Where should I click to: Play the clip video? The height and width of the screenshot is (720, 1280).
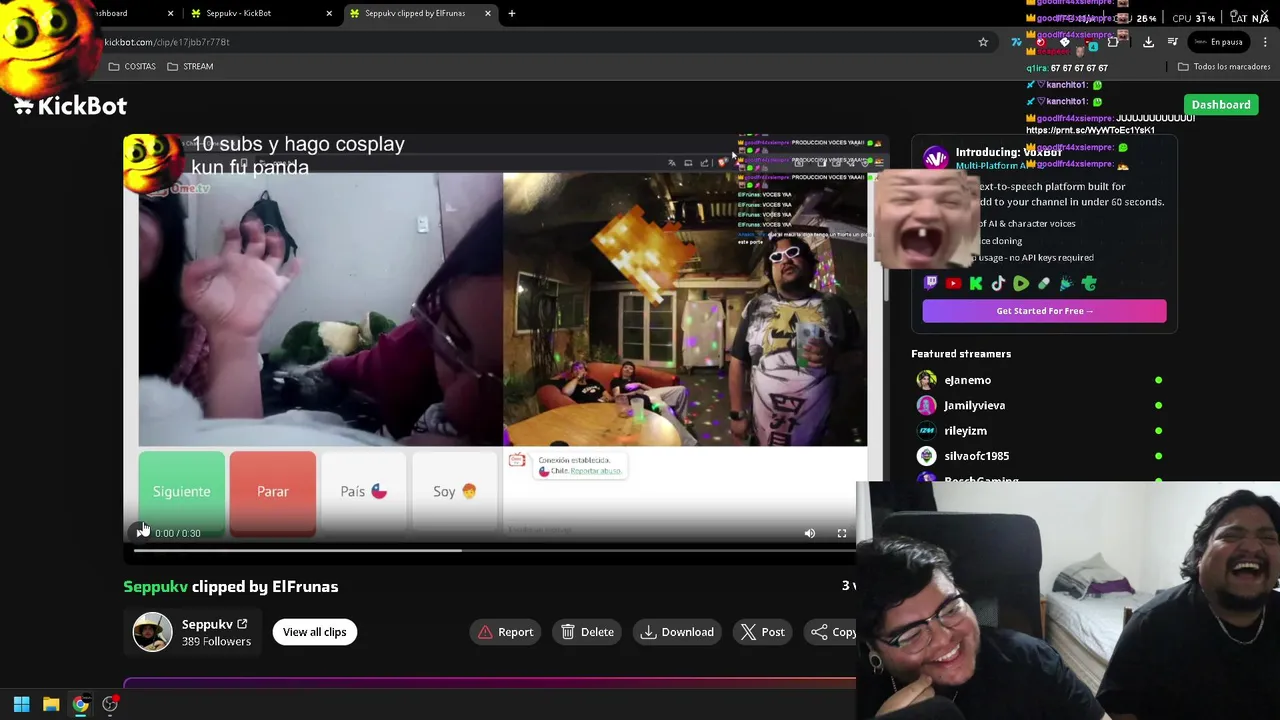(x=140, y=533)
